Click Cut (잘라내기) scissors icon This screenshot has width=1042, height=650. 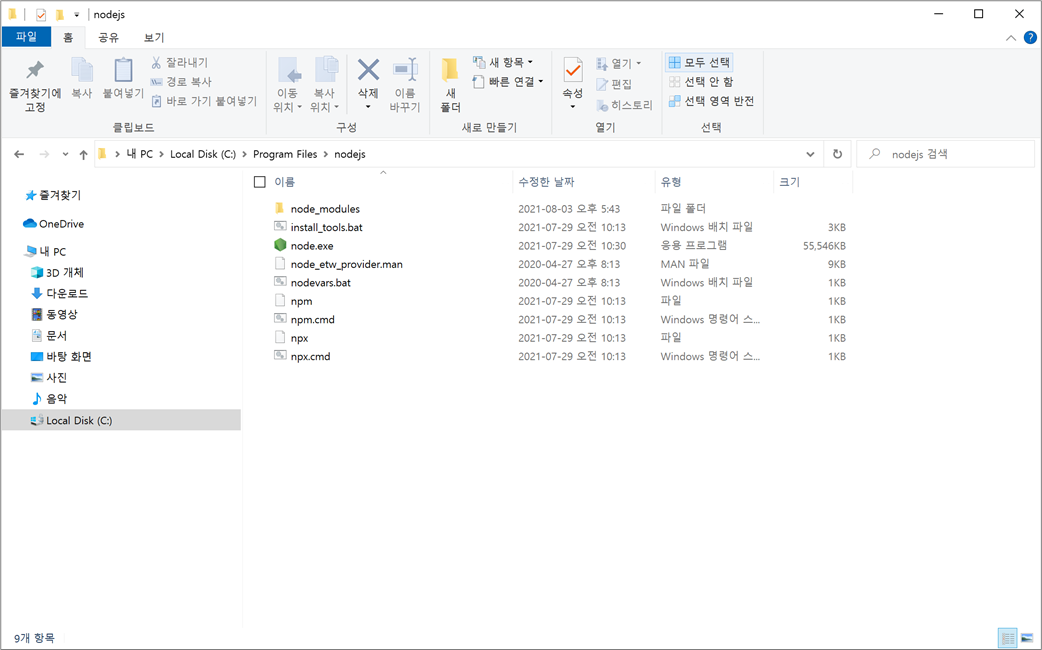tap(156, 62)
